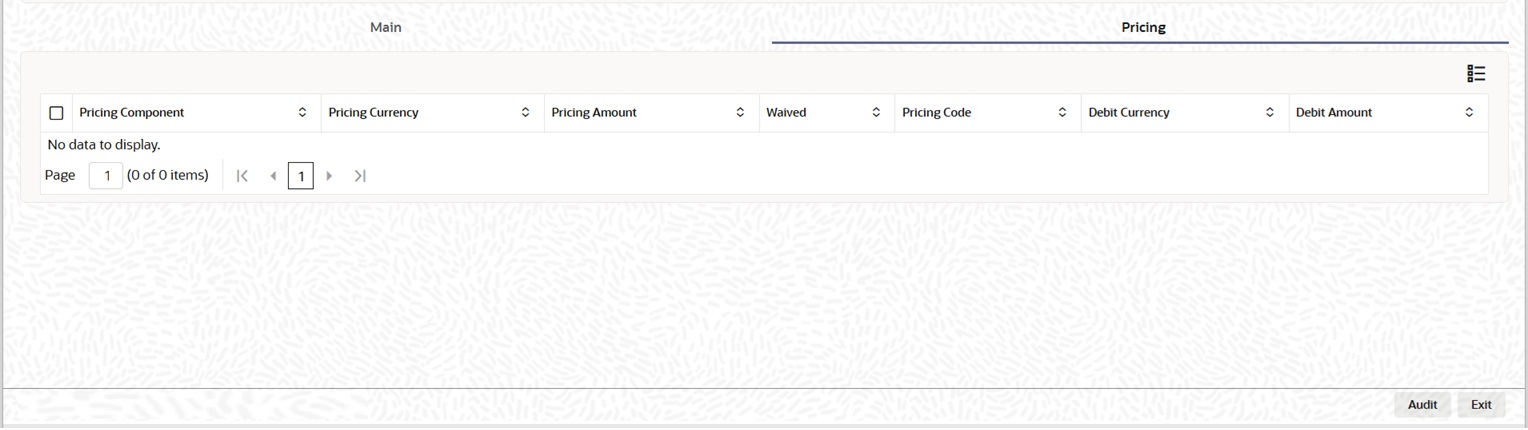Image resolution: width=1528 pixels, height=430 pixels.
Task: Open the grid view options icon
Action: coord(1476,74)
